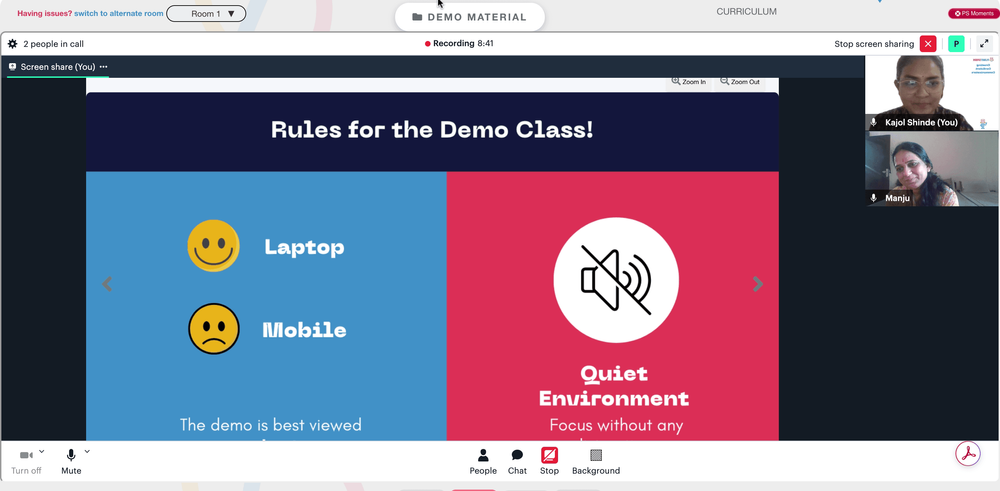This screenshot has height=491, width=1000.
Task: Select the Screen share (You) tab
Action: (x=57, y=67)
